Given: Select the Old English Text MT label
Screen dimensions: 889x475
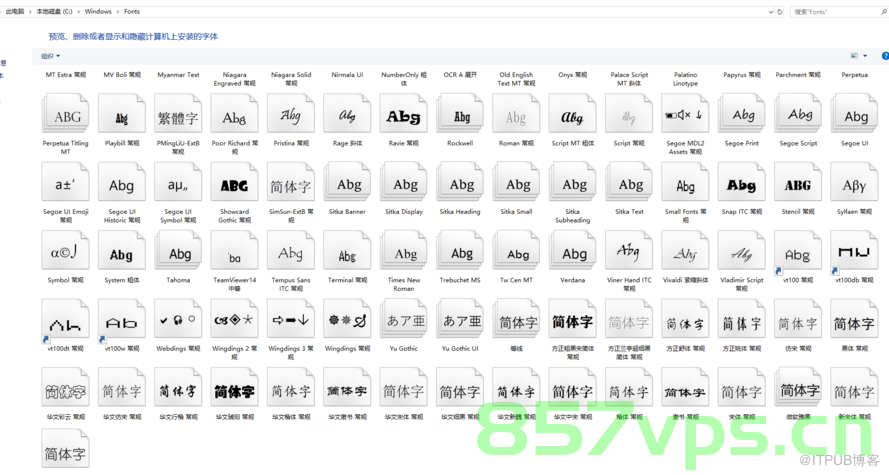Looking at the screenshot, I should 516,79.
